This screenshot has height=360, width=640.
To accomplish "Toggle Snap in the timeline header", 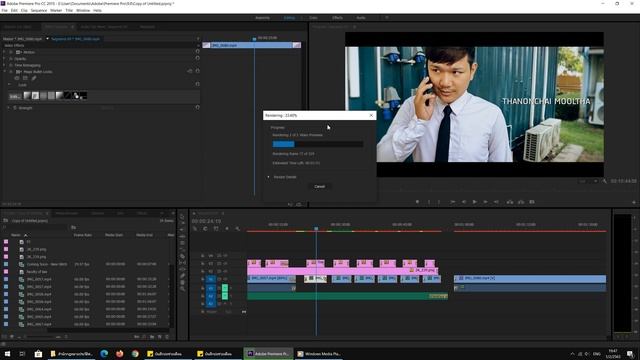I will (205, 229).
